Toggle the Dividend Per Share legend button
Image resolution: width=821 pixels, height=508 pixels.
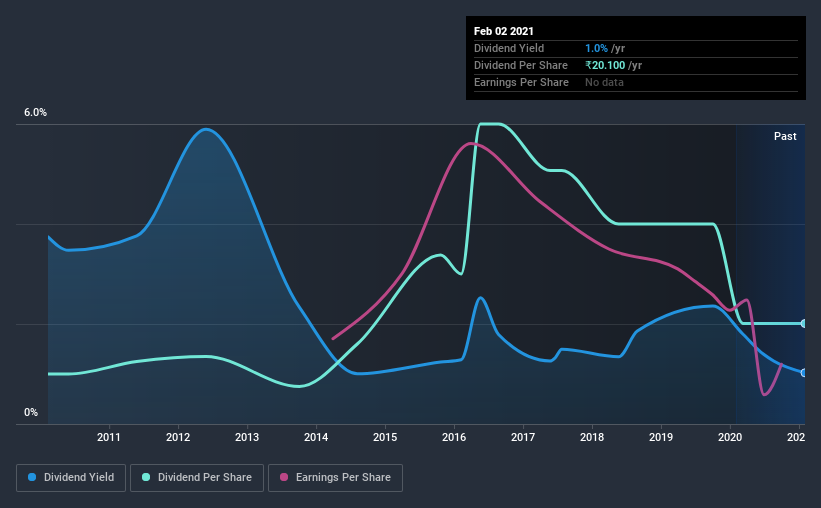coord(197,478)
